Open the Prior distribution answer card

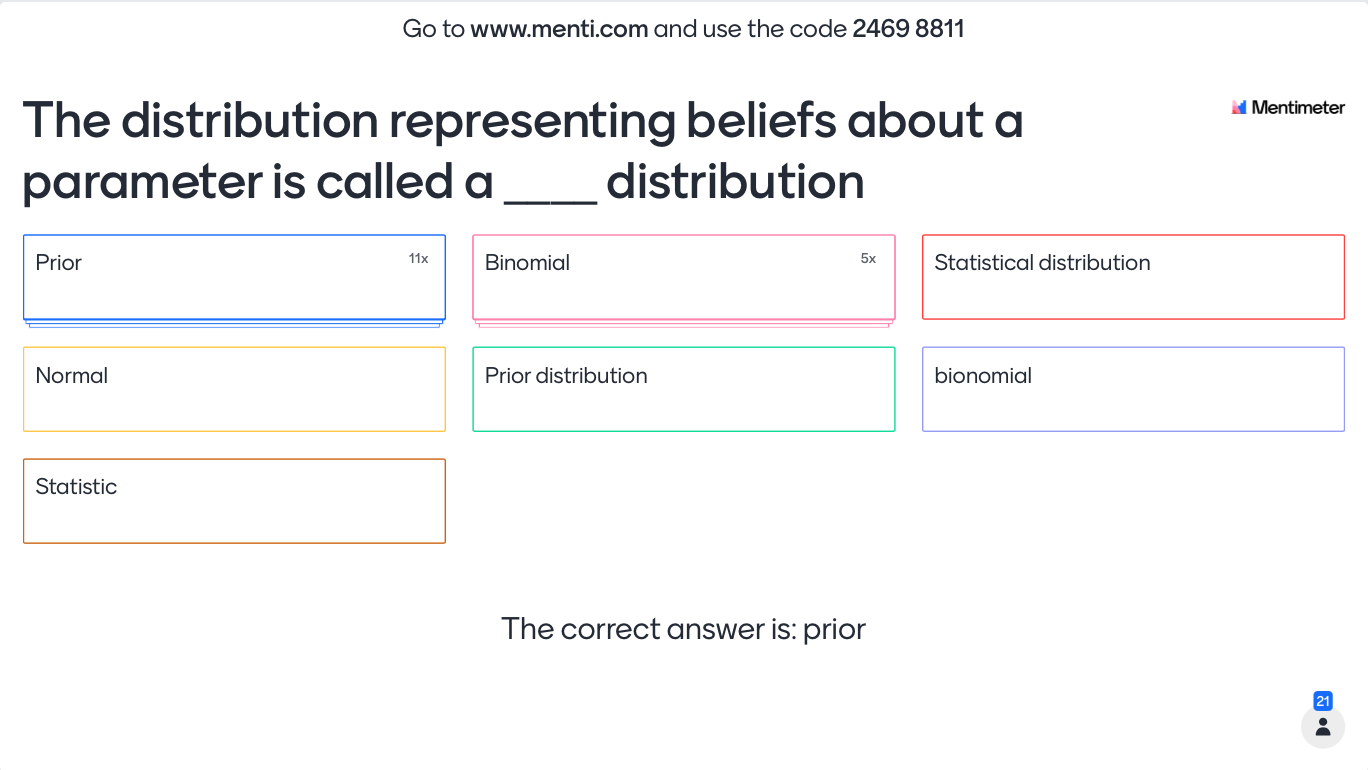click(x=684, y=389)
